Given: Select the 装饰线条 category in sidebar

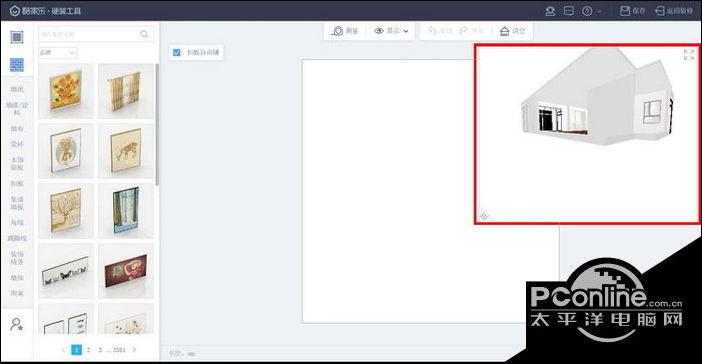Looking at the screenshot, I should click(x=17, y=258).
